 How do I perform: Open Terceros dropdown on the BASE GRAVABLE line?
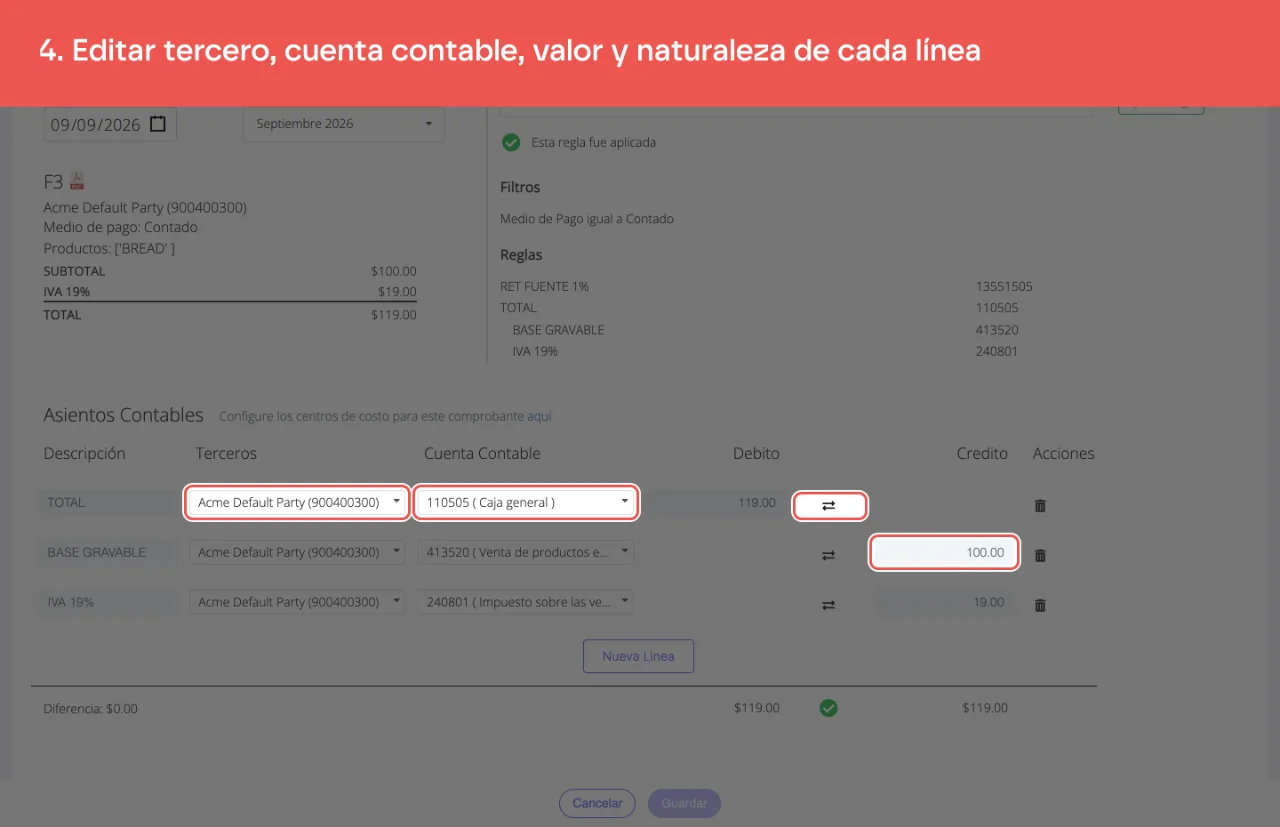pyautogui.click(x=297, y=552)
